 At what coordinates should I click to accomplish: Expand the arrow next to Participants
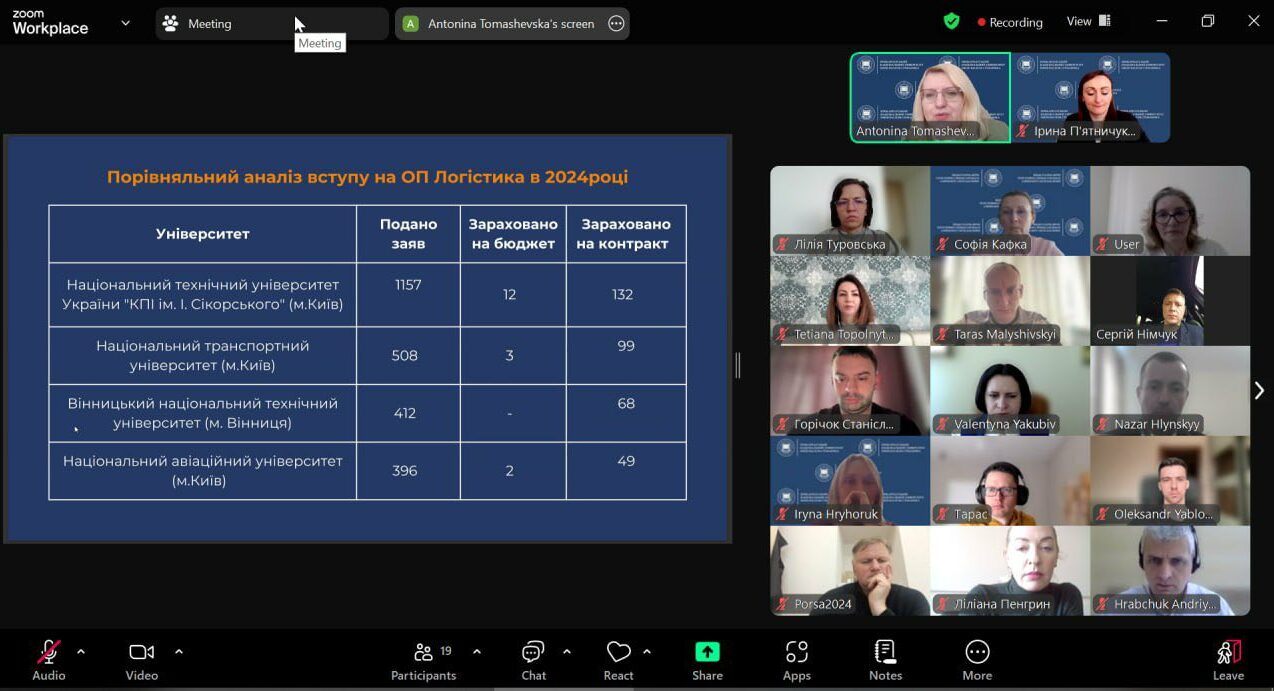477,652
